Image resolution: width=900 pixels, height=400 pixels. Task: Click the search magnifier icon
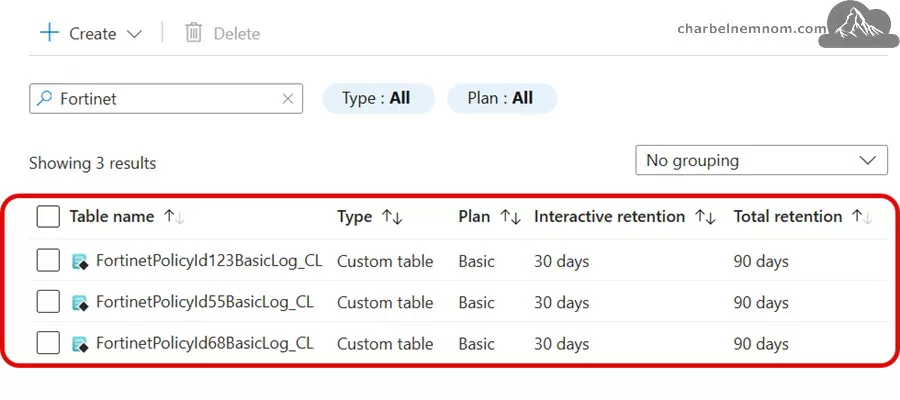click(44, 98)
